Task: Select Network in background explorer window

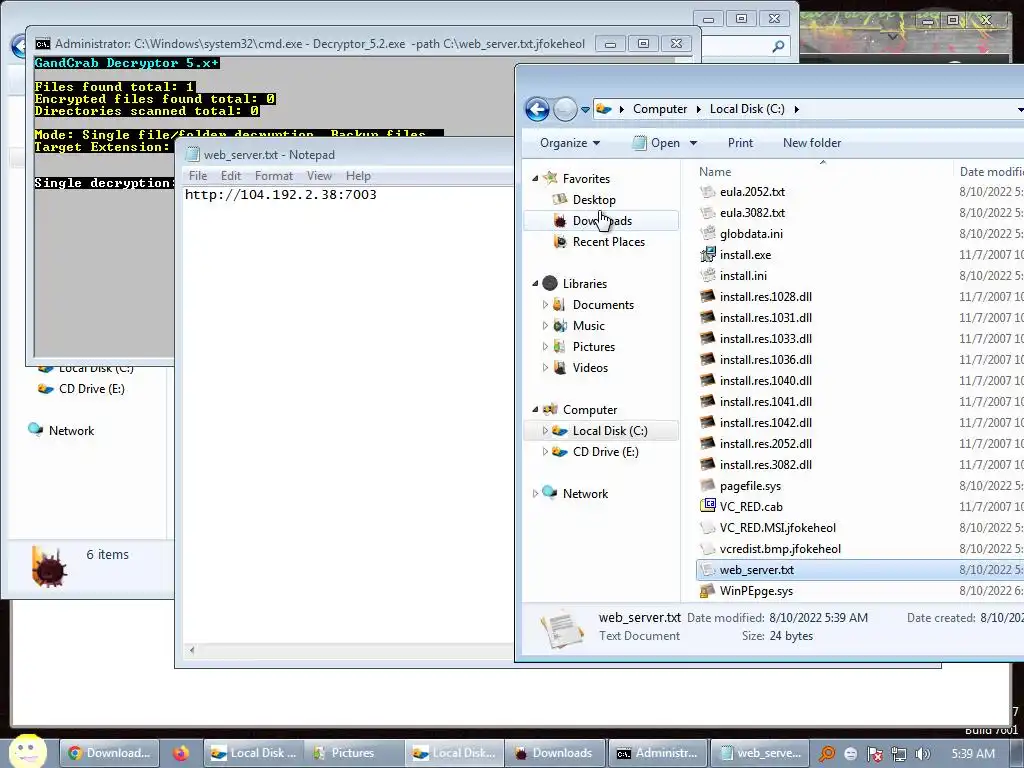Action: tap(71, 431)
